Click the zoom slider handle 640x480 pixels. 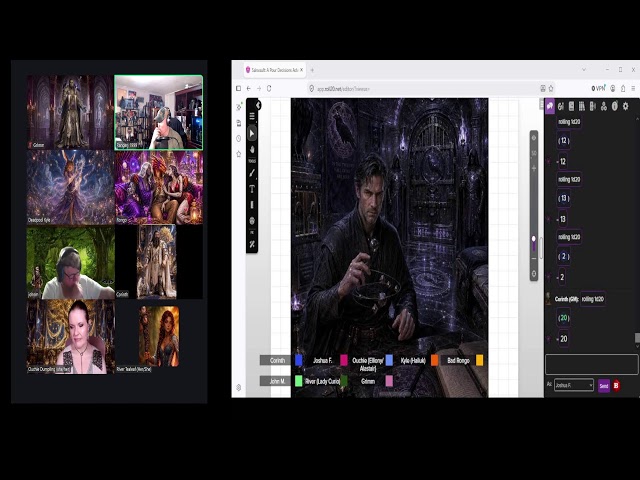533,239
